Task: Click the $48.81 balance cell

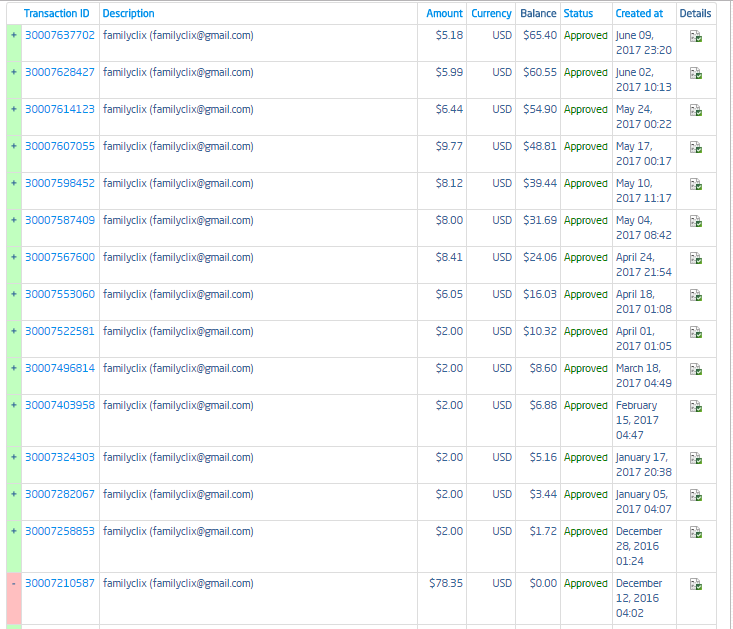Action: click(x=540, y=146)
